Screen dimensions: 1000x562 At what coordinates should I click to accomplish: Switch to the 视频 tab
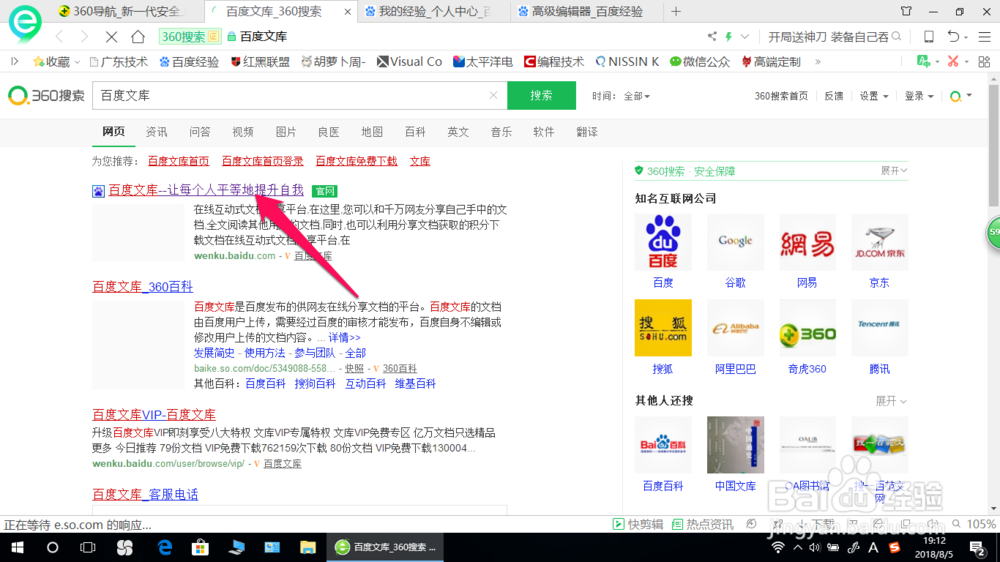[243, 132]
